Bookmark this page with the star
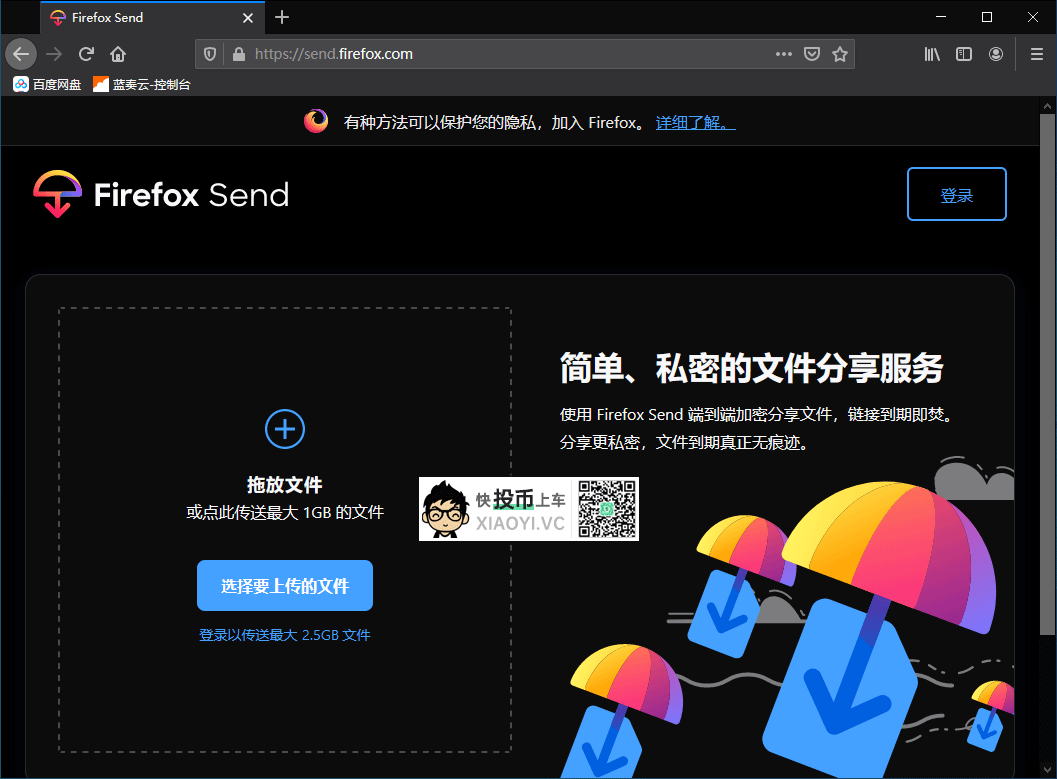Image resolution: width=1057 pixels, height=779 pixels. 840,54
